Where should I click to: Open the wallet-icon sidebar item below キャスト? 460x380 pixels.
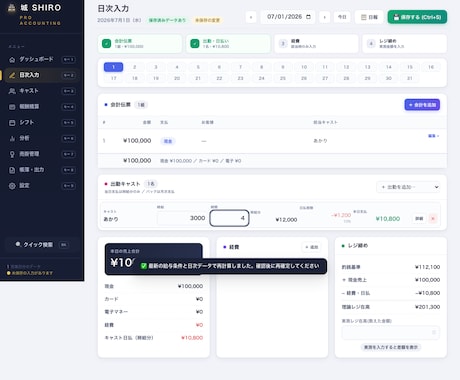[x=12, y=107]
